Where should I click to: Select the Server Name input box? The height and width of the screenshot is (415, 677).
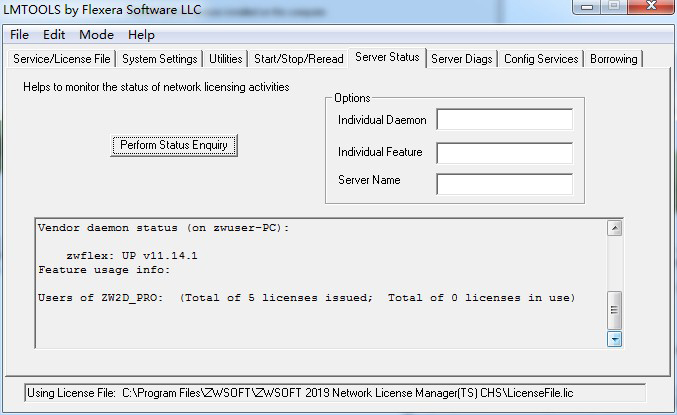tap(504, 184)
